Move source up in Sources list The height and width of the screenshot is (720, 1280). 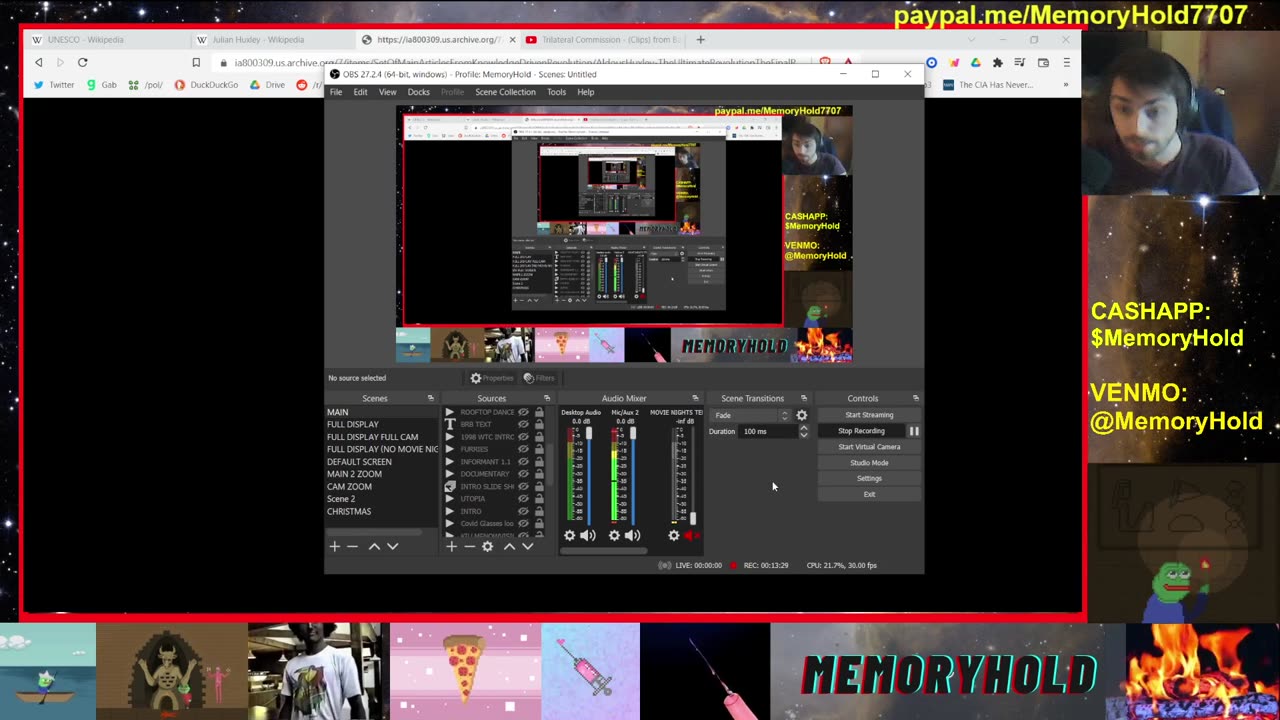pyautogui.click(x=509, y=546)
